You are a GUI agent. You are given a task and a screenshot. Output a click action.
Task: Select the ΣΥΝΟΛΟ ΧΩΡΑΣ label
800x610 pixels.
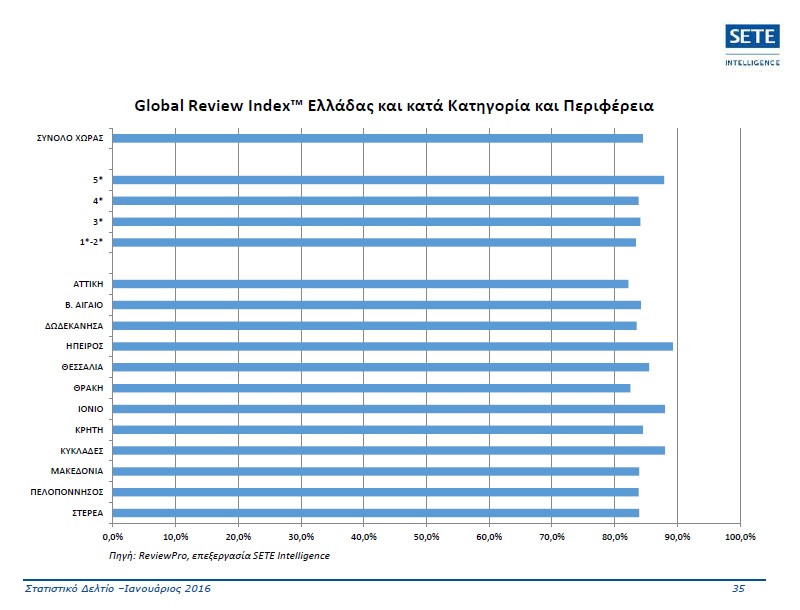(x=70, y=138)
